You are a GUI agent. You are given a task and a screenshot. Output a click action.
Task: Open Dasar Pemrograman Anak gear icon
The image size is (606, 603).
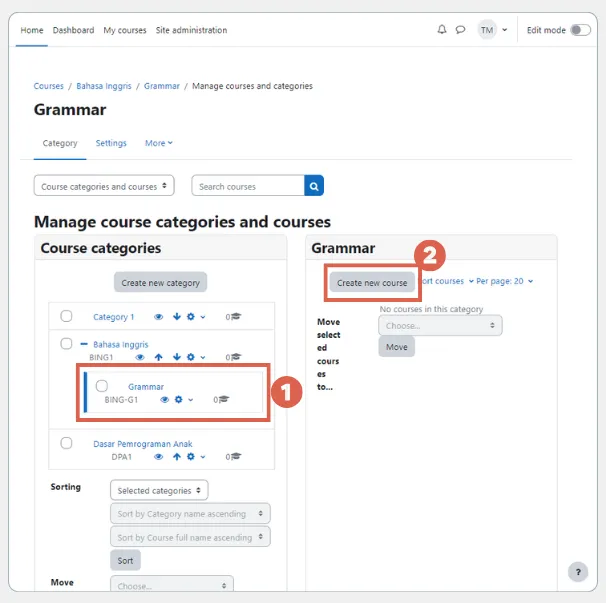click(191, 457)
